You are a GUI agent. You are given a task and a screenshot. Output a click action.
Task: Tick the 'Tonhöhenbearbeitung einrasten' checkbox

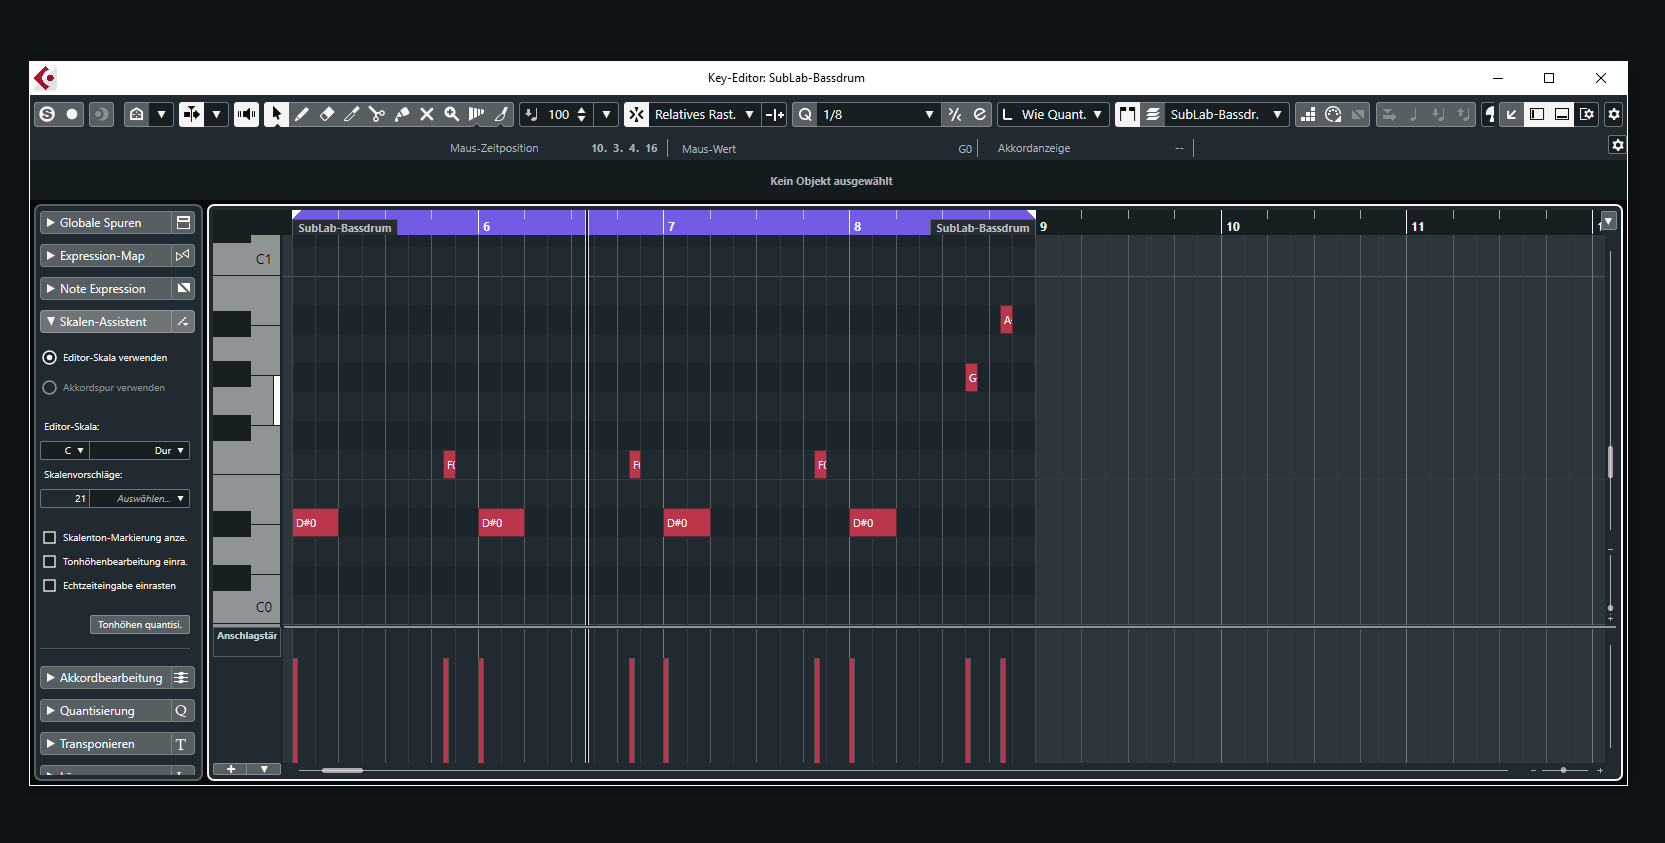[50, 562]
